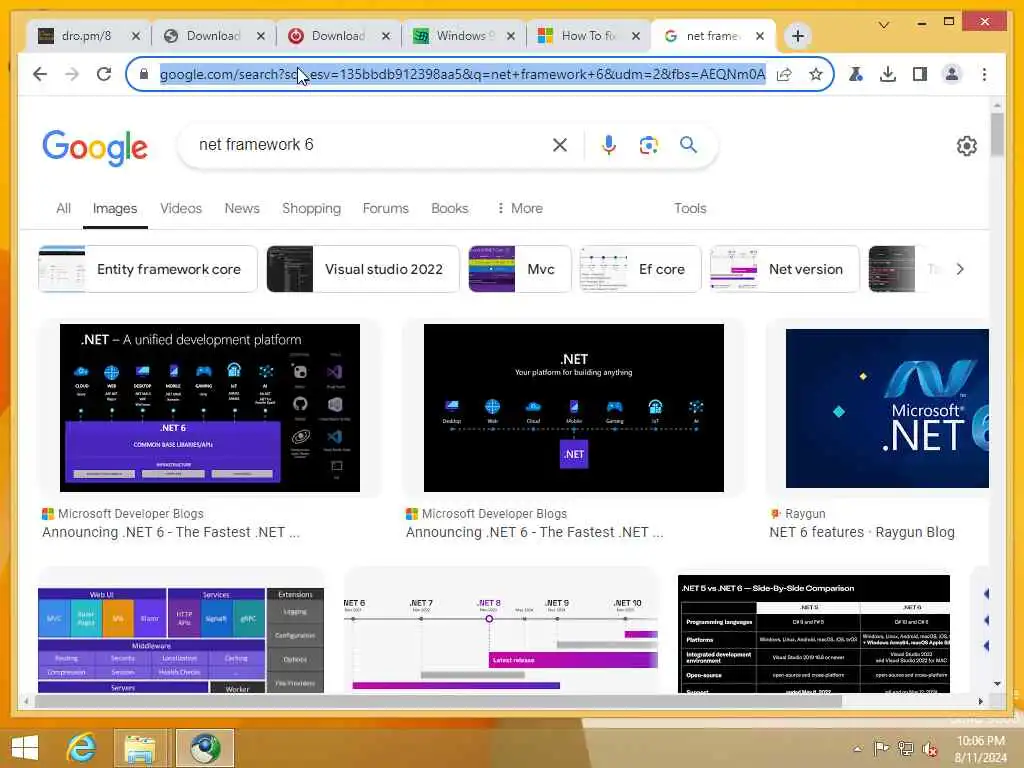
Task: Click the share page icon in address bar
Action: pyautogui.click(x=784, y=74)
